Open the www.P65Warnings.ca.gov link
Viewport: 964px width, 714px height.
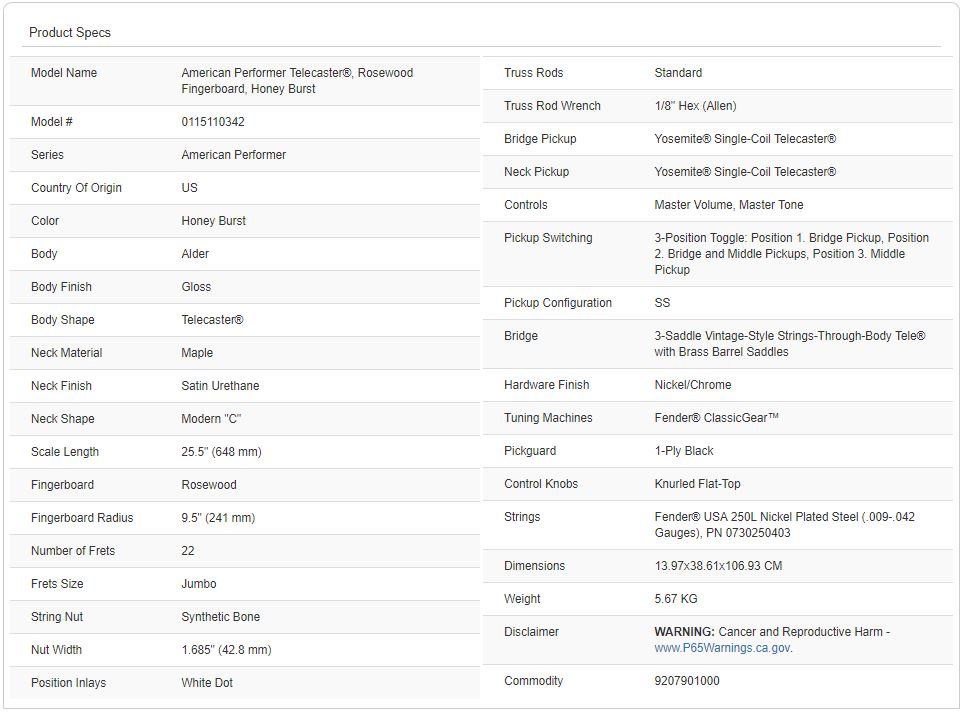pyautogui.click(x=722, y=648)
